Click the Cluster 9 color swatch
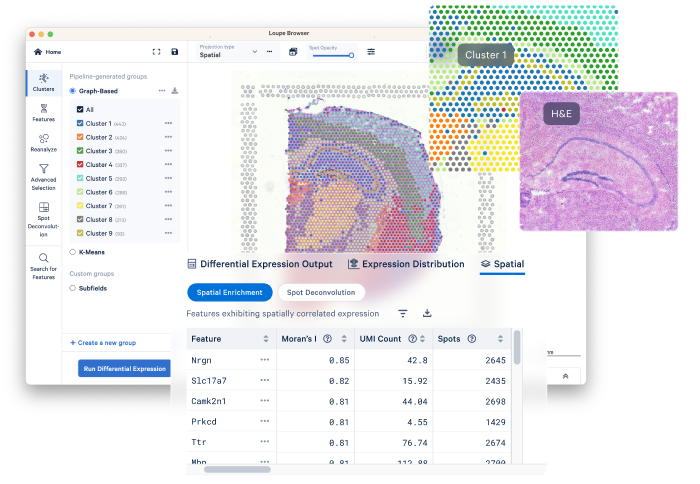 [x=80, y=233]
